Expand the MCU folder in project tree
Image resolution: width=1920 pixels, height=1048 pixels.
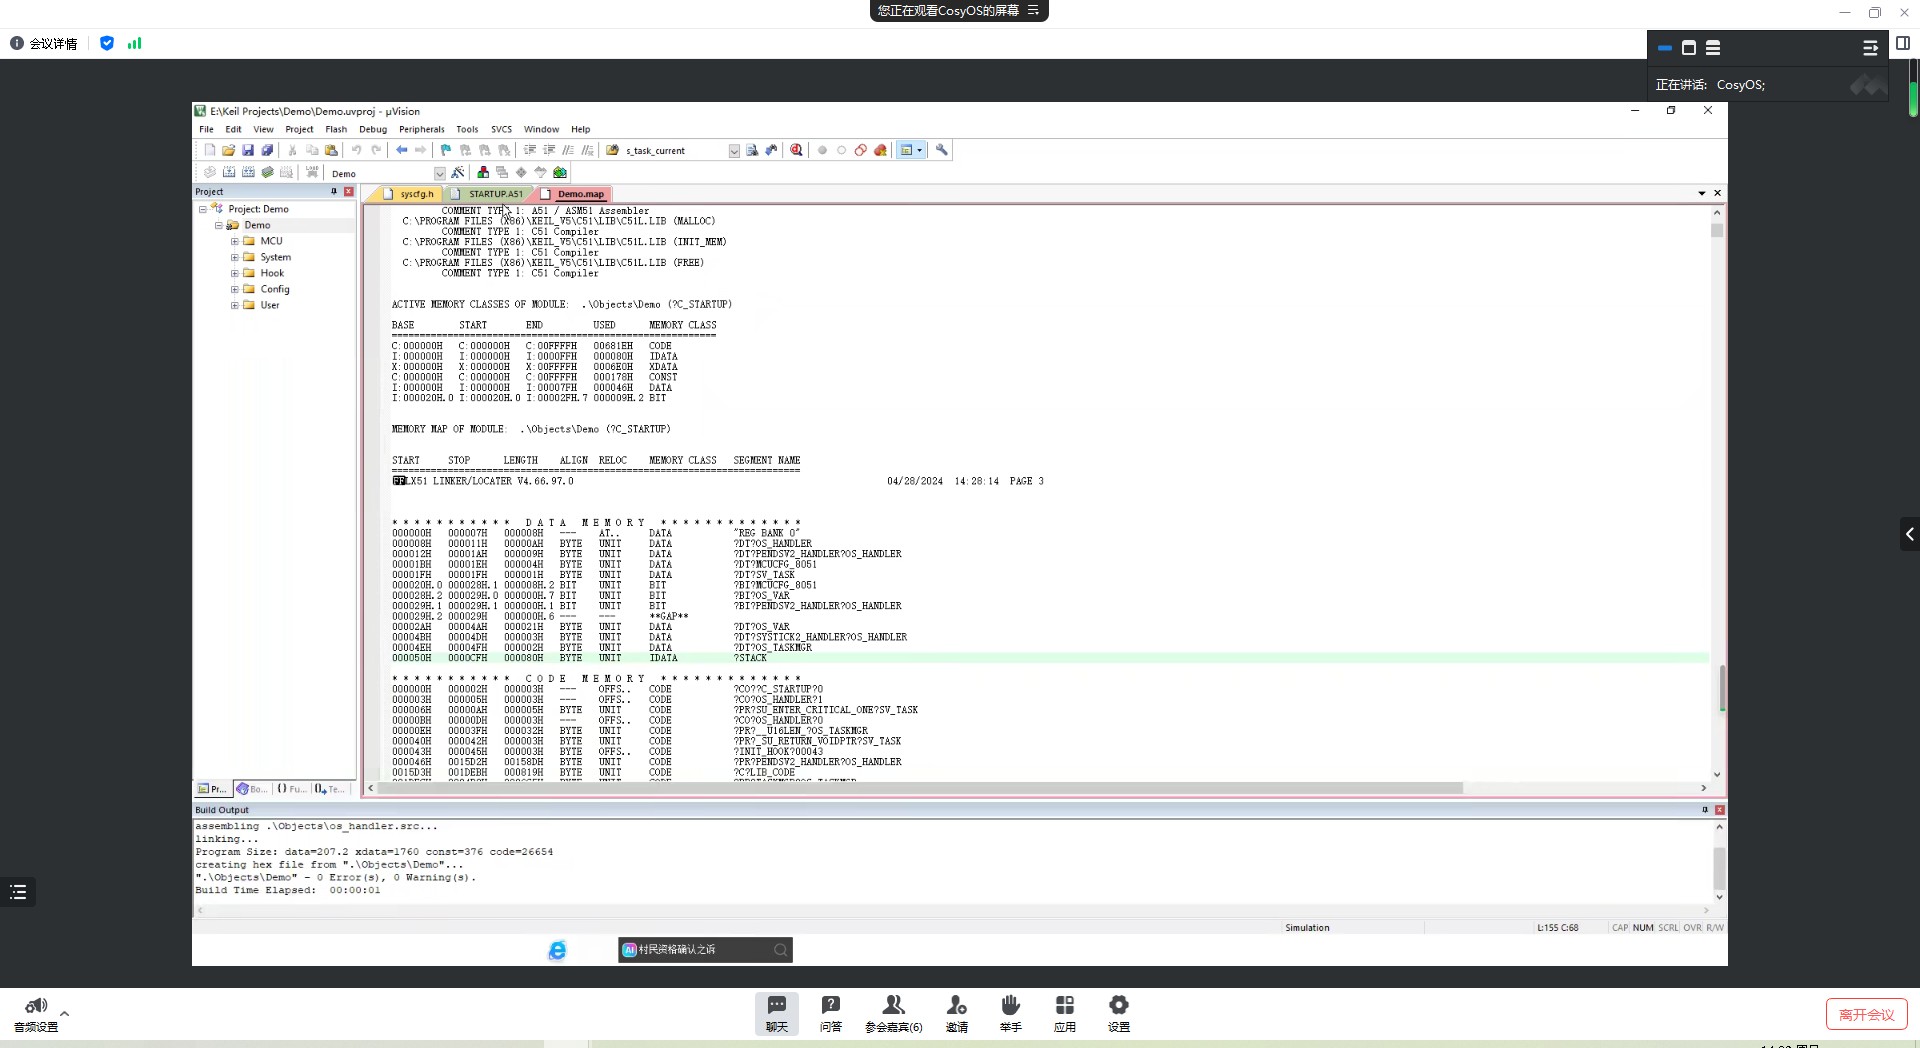(x=235, y=241)
